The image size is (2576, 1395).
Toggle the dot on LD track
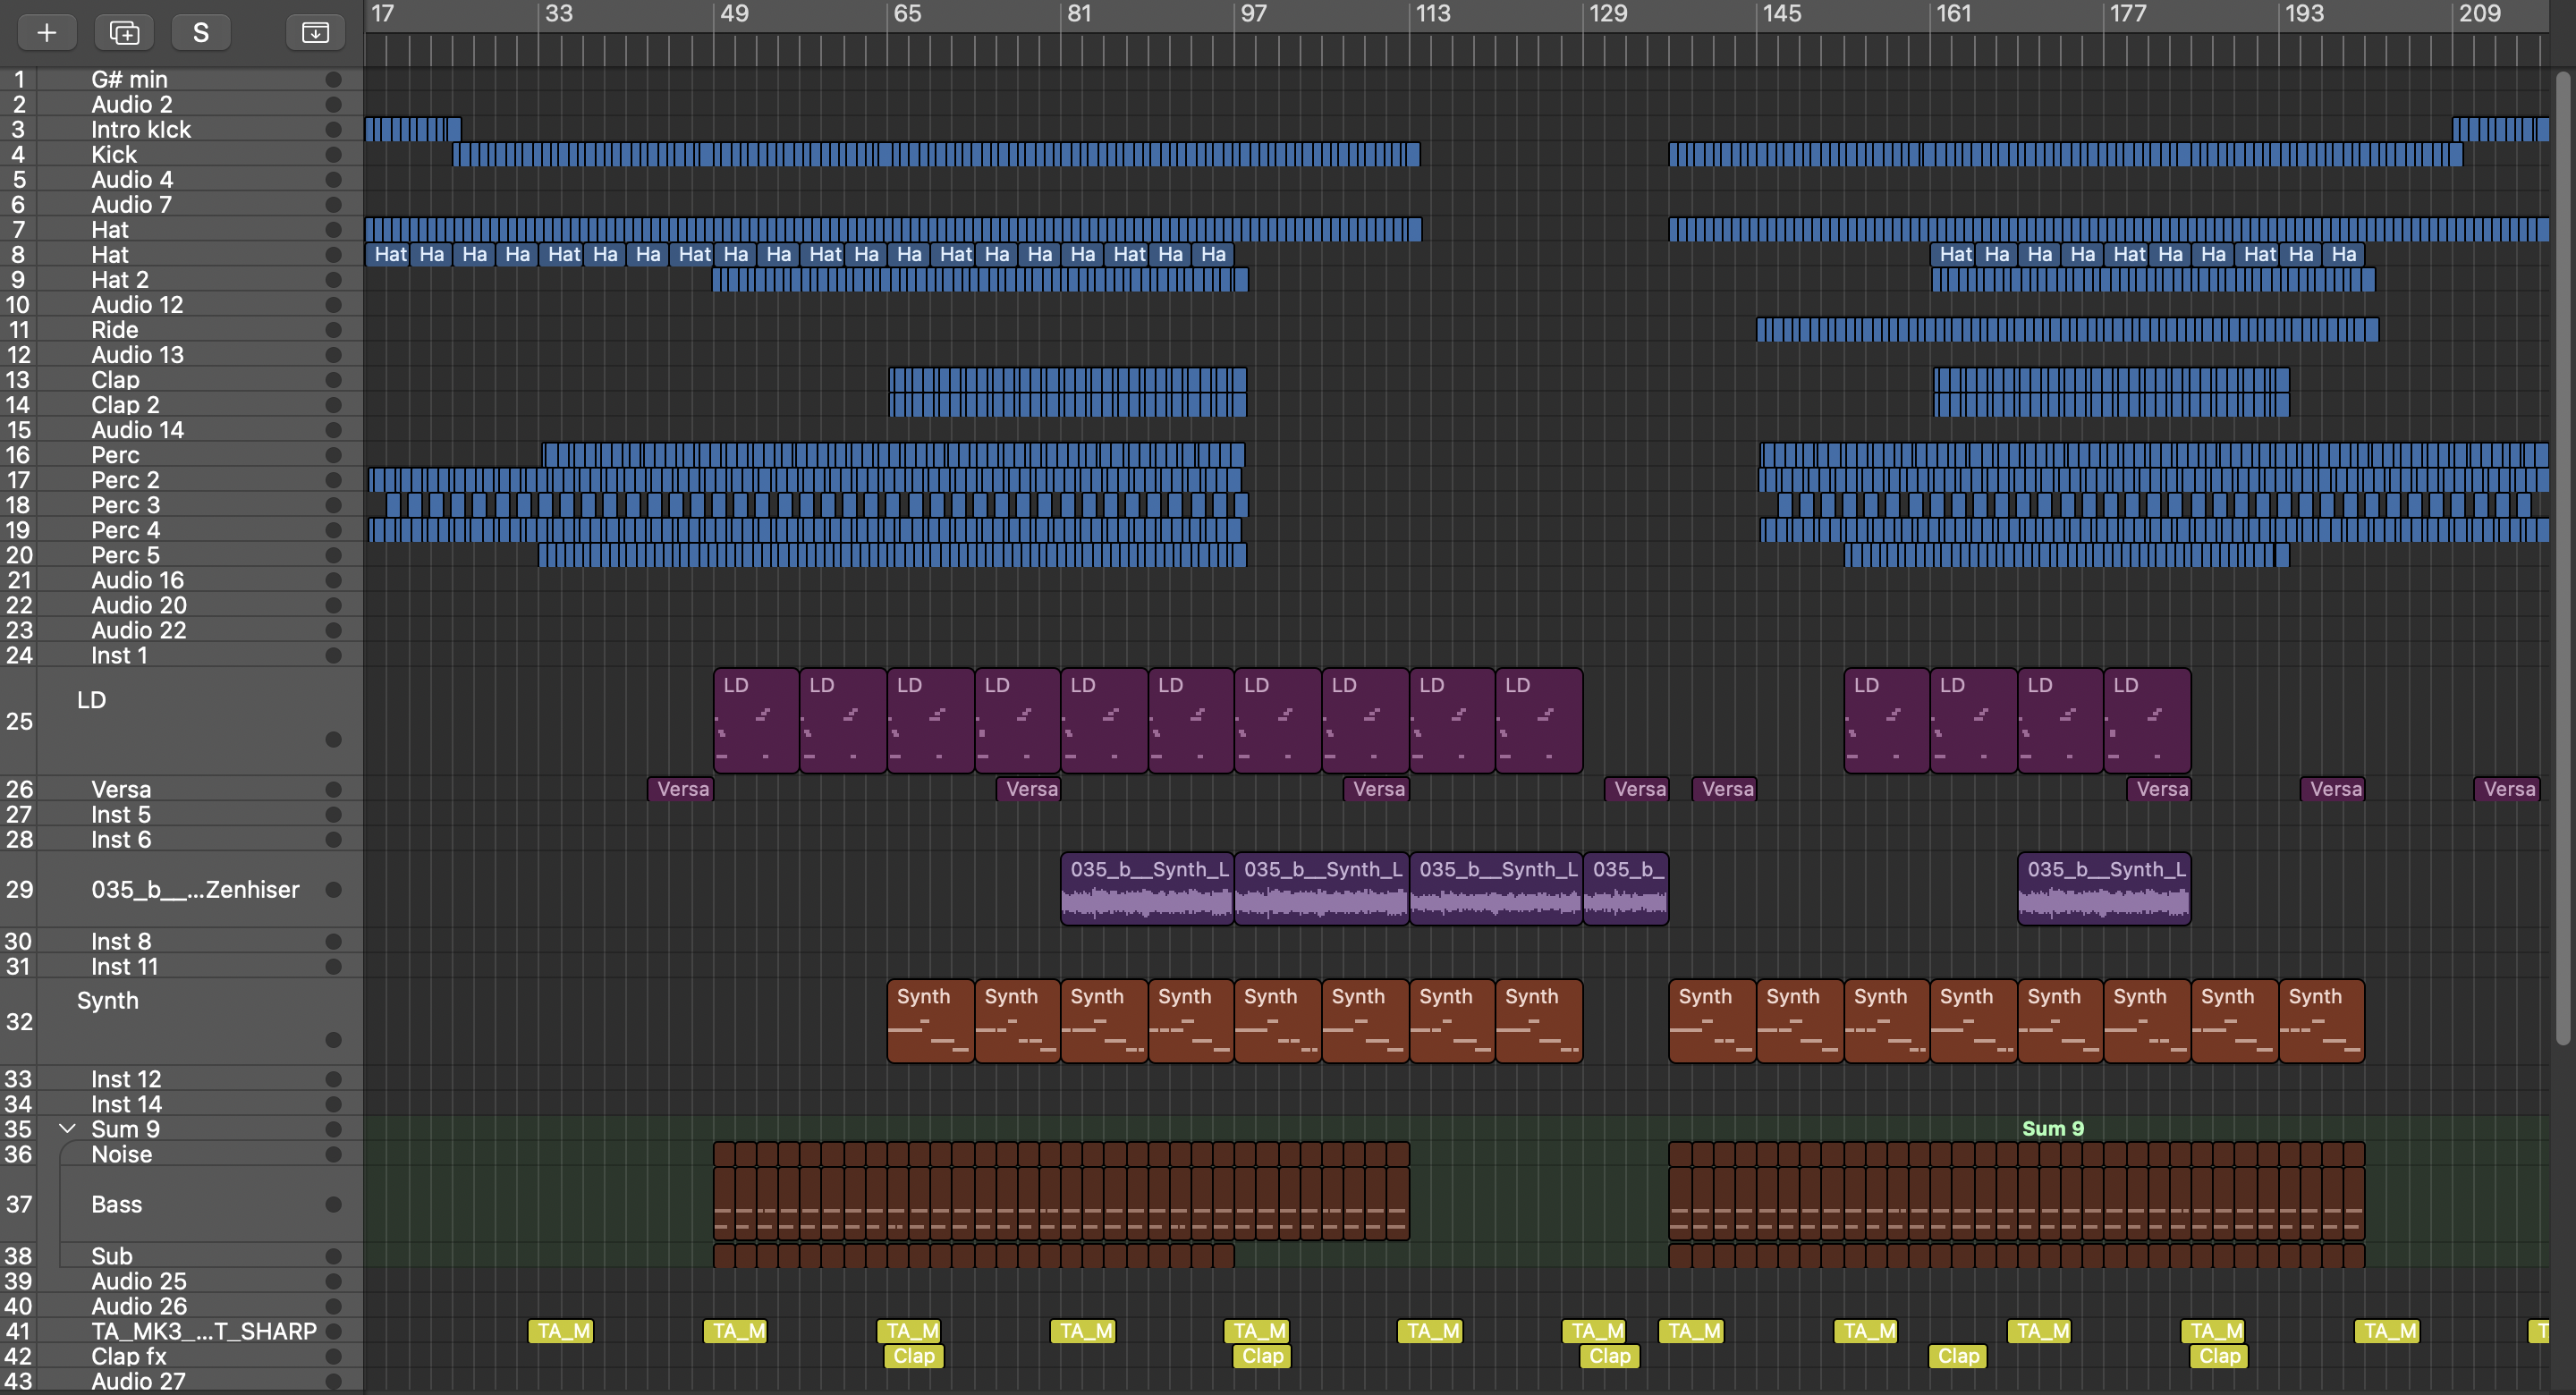point(333,739)
